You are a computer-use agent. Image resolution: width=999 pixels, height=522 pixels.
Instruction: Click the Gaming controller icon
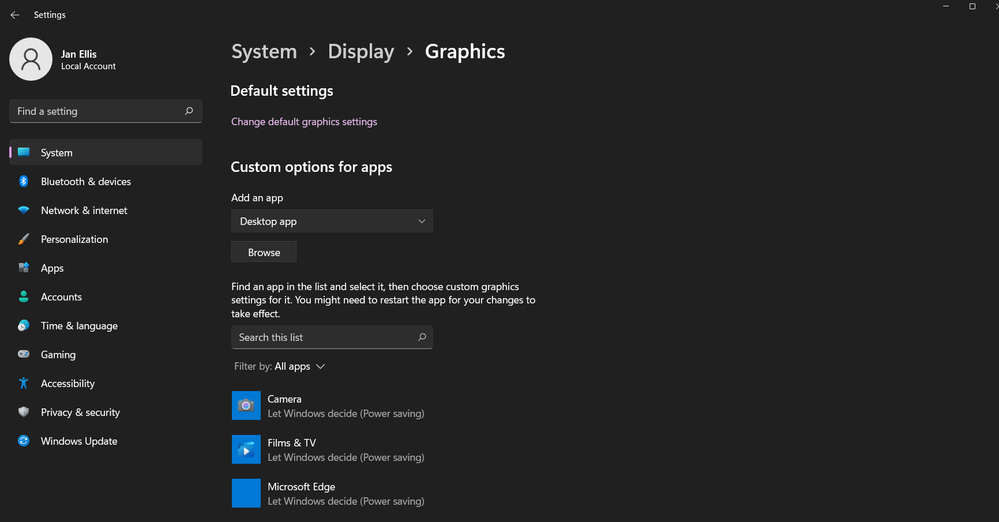23,355
